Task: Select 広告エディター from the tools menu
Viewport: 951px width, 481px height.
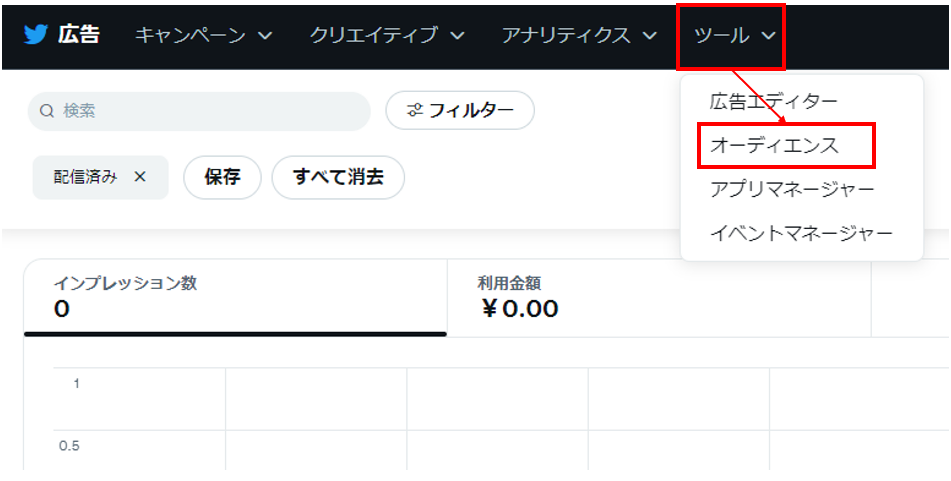Action: tap(774, 101)
